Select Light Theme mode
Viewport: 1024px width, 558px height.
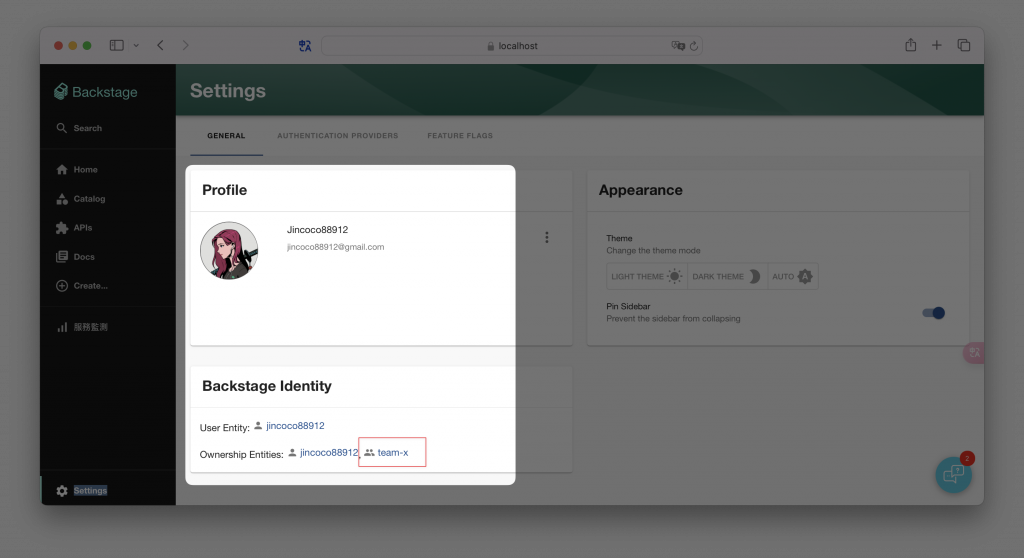click(647, 276)
